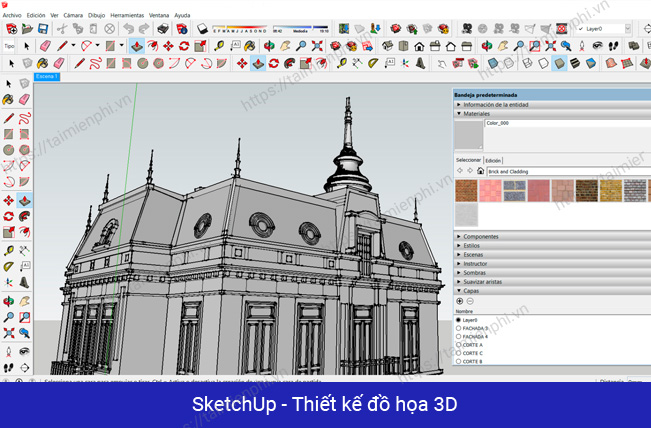Select the Zoom Window tool in left palette
The image size is (651, 428).
tap(24, 317)
